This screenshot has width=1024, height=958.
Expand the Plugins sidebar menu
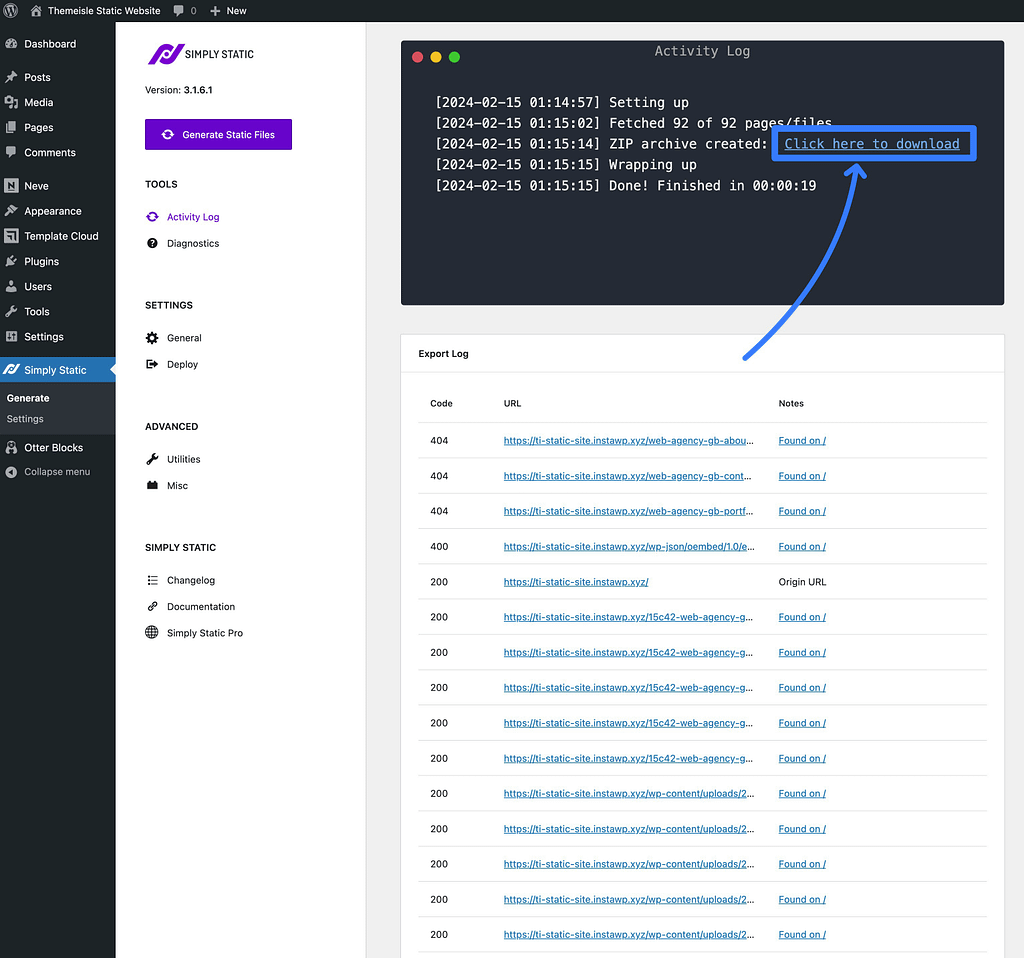pos(41,261)
